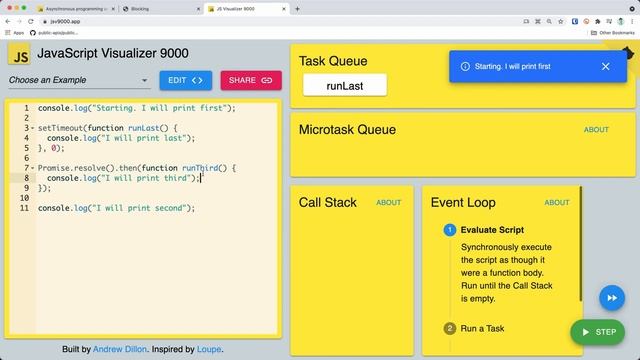640x360 pixels.
Task: Open the Apps bookmarks shortcut
Action: 14,33
